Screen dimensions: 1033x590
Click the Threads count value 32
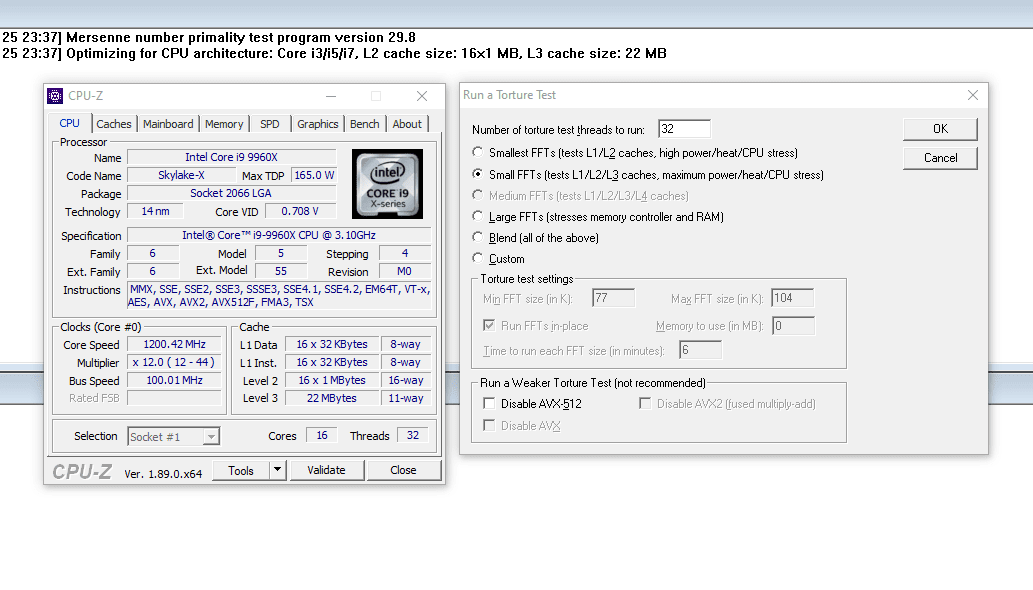pyautogui.click(x=412, y=435)
